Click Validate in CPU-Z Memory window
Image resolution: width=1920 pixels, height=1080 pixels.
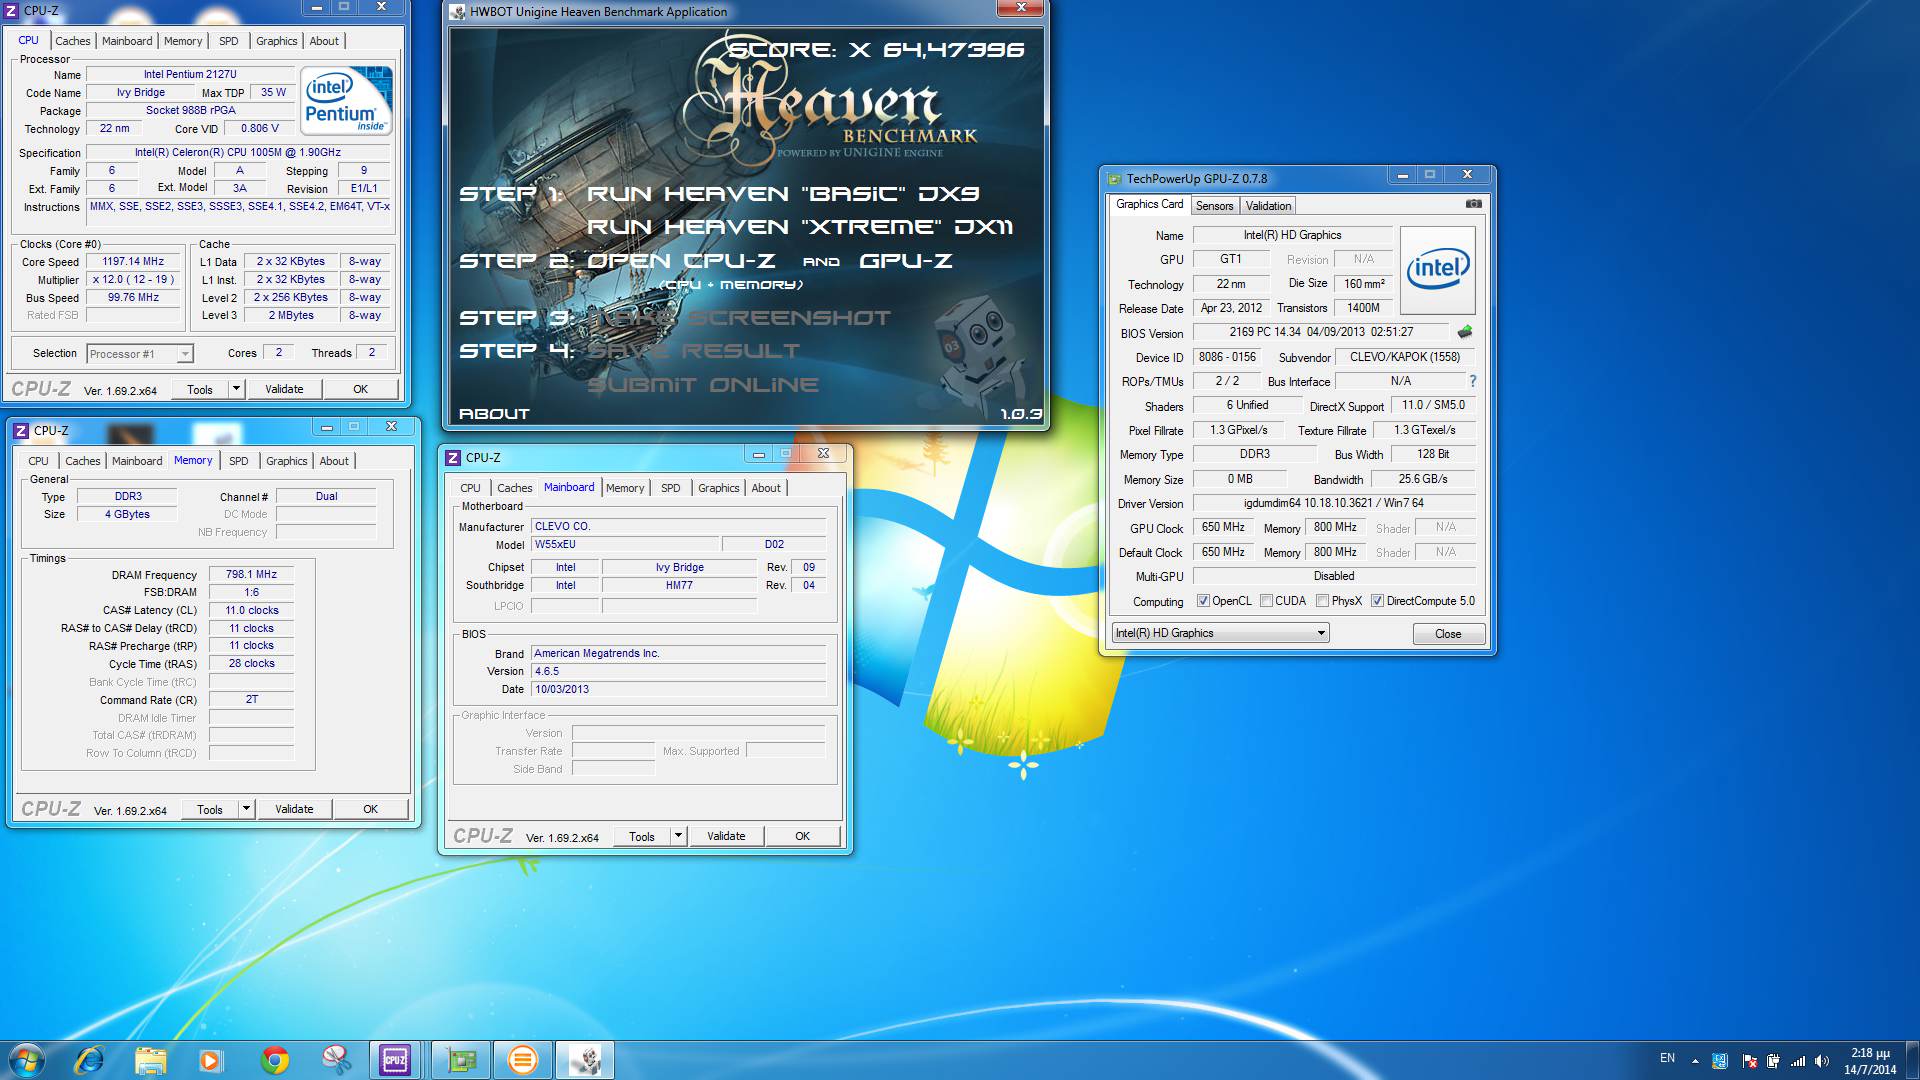coord(294,809)
